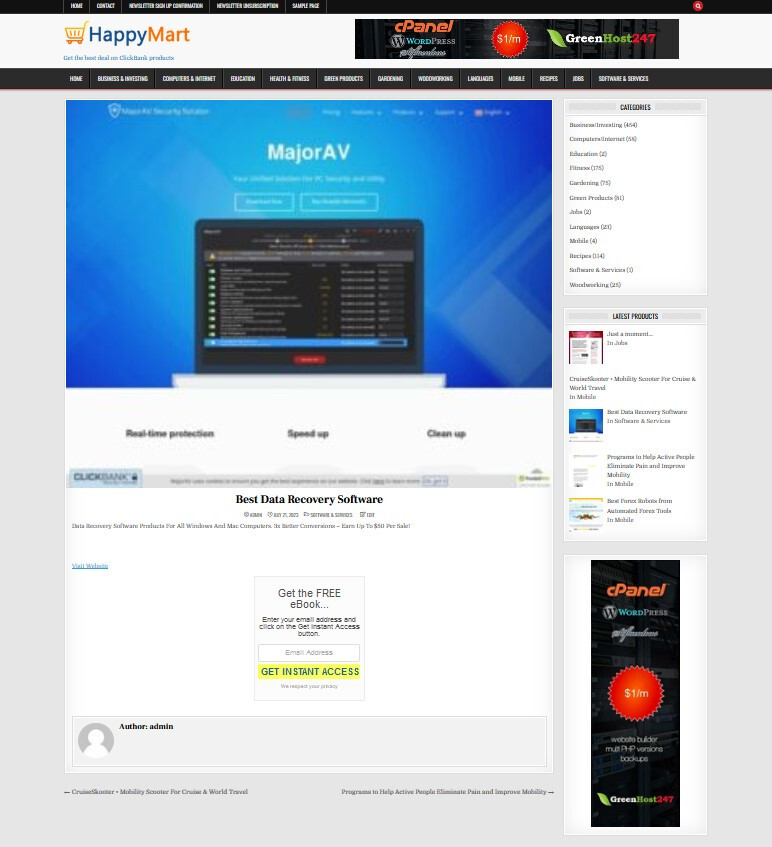Image resolution: width=772 pixels, height=847 pixels.
Task: Select Languages in main navigation
Action: coord(481,78)
